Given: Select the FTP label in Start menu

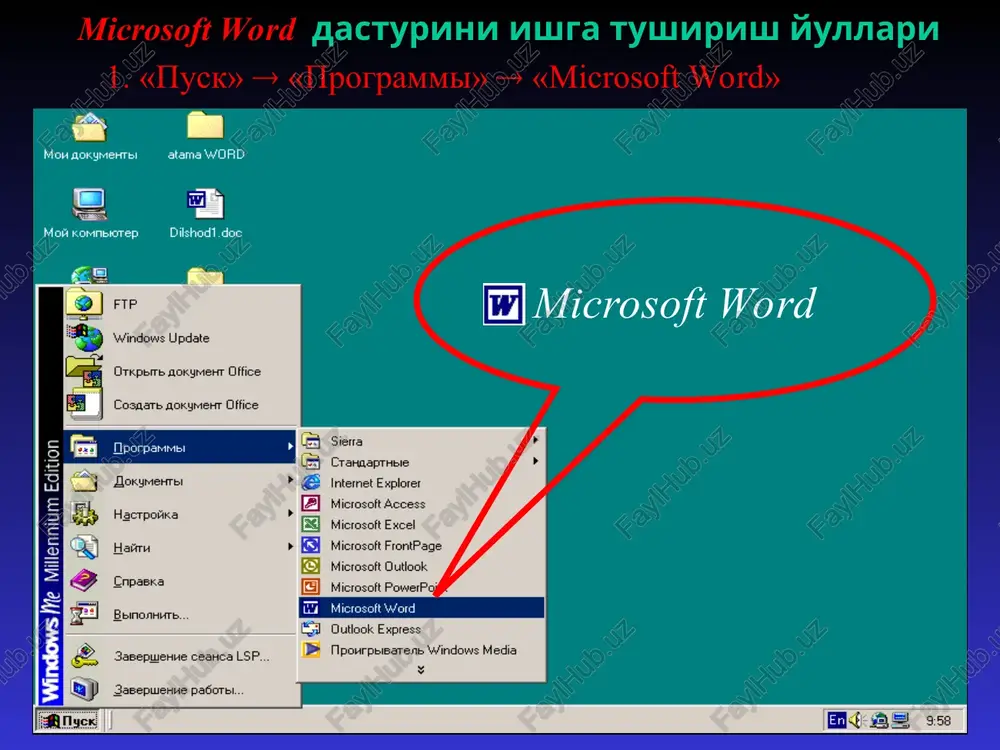Looking at the screenshot, I should point(125,304).
